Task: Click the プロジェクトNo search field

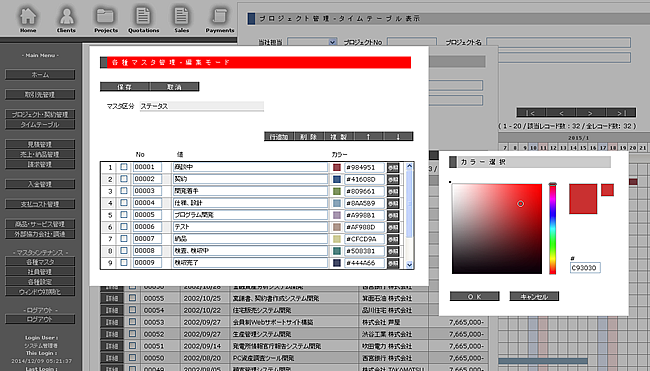Action: click(x=412, y=42)
